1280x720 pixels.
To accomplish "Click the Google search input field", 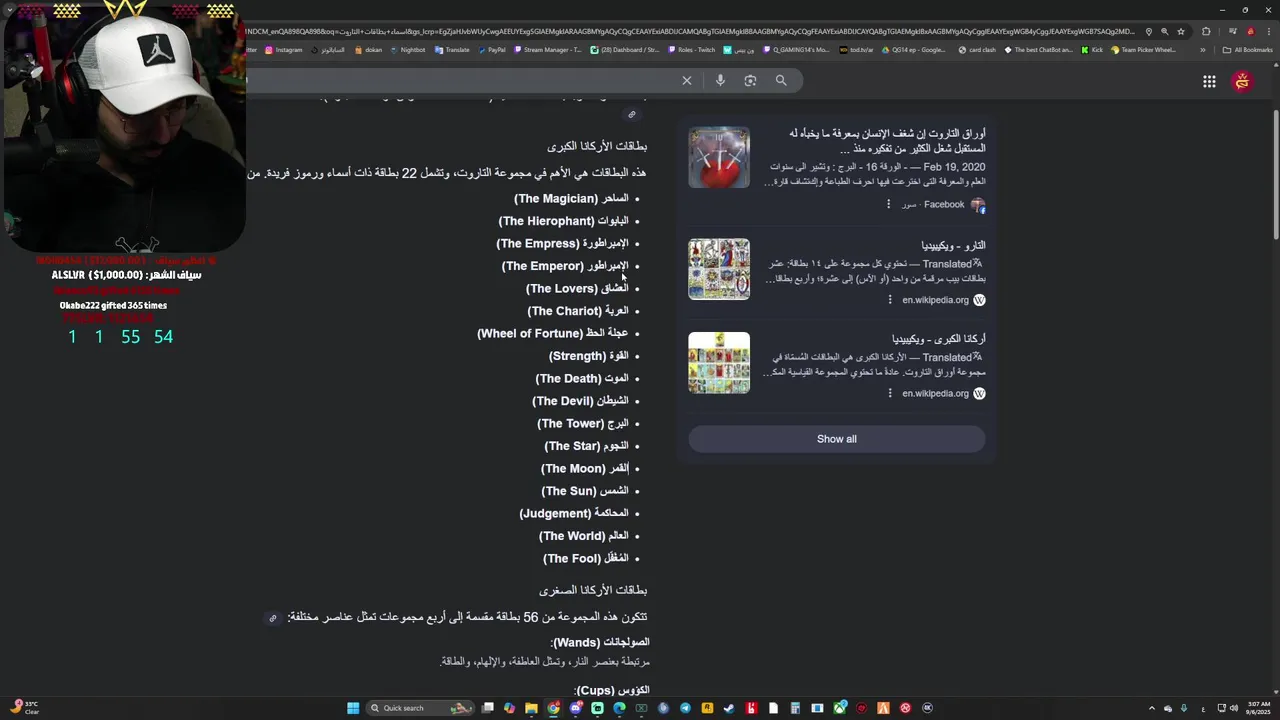I will point(460,81).
